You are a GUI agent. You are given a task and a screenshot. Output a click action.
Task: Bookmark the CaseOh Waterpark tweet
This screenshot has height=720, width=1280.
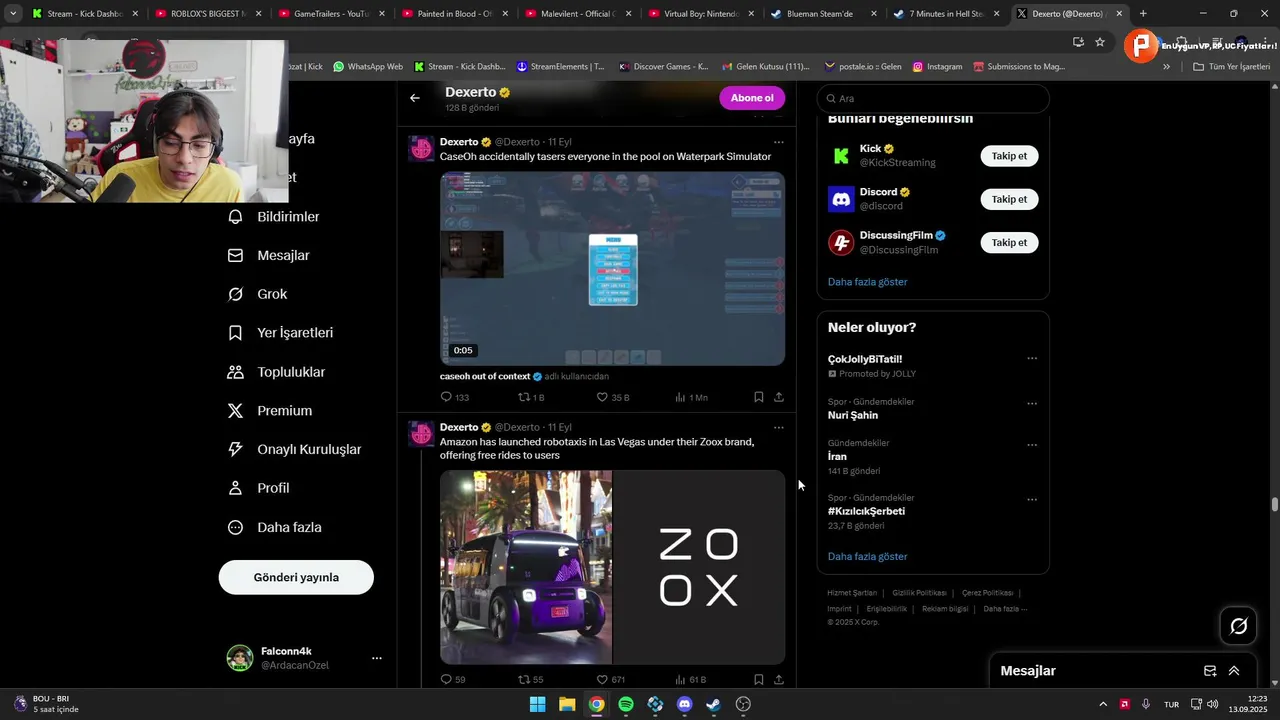[759, 397]
